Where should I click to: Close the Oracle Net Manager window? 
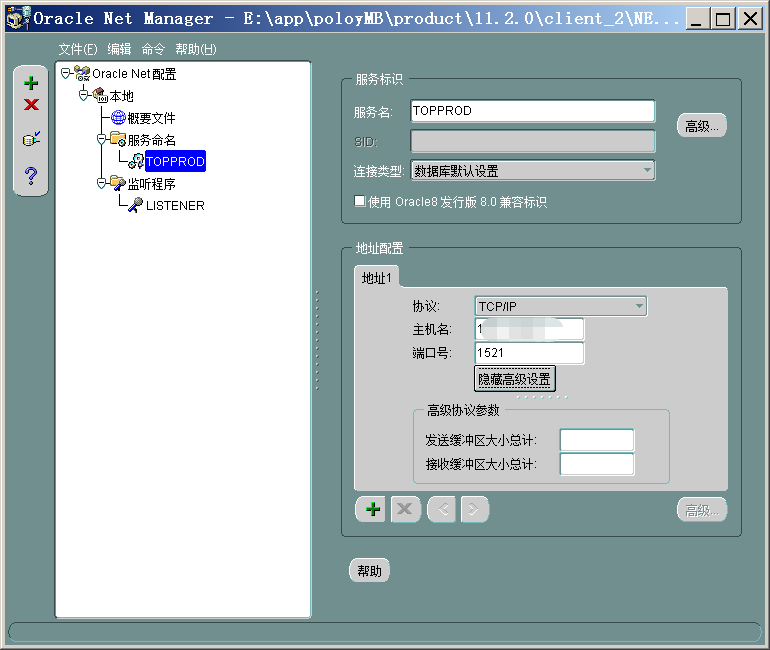click(750, 19)
